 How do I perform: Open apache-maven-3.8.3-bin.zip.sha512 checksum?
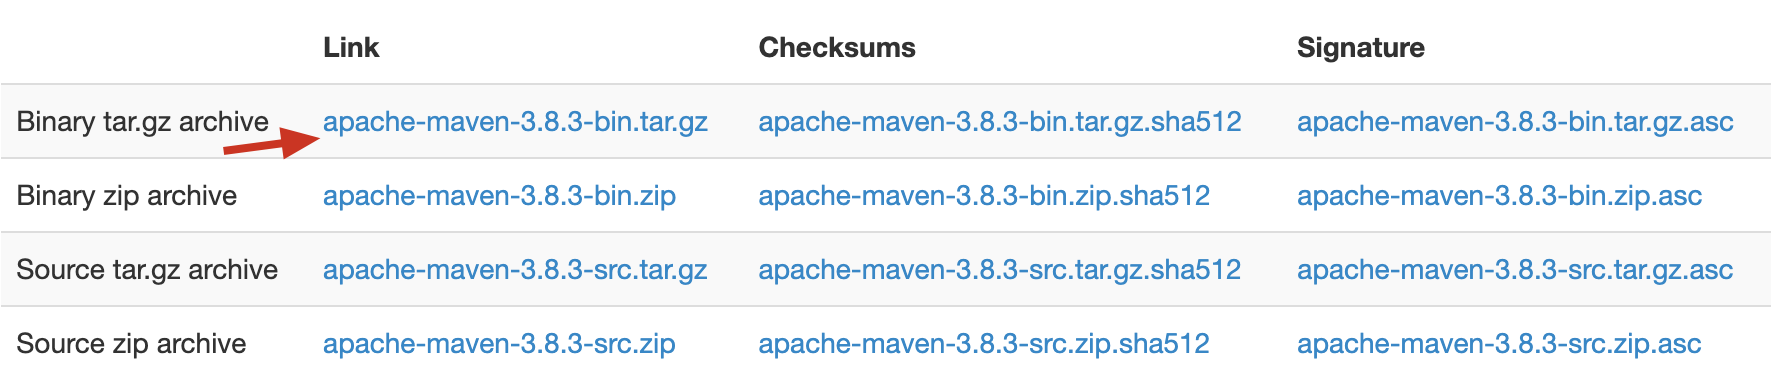click(984, 196)
